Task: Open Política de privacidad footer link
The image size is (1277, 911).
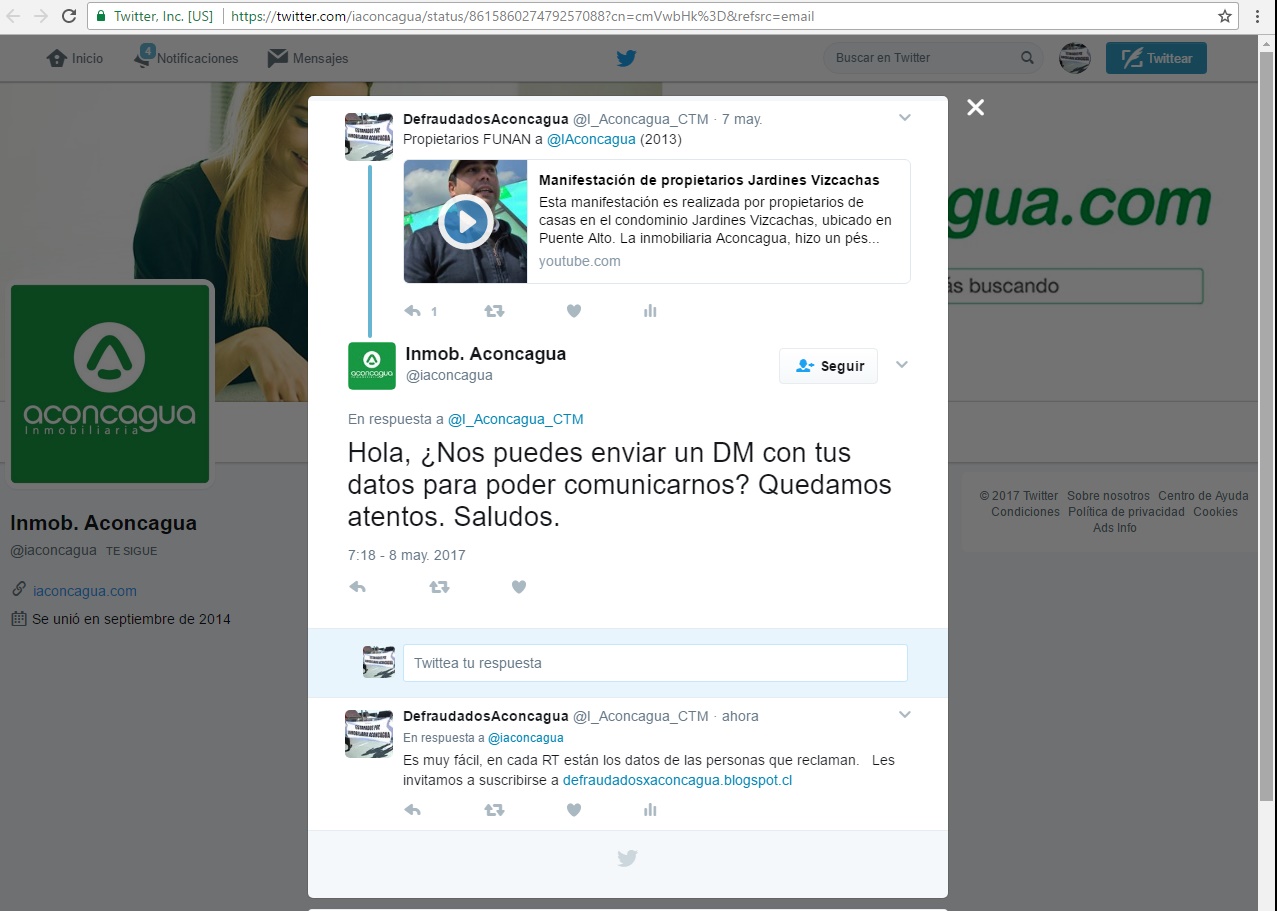Action: point(1126,512)
